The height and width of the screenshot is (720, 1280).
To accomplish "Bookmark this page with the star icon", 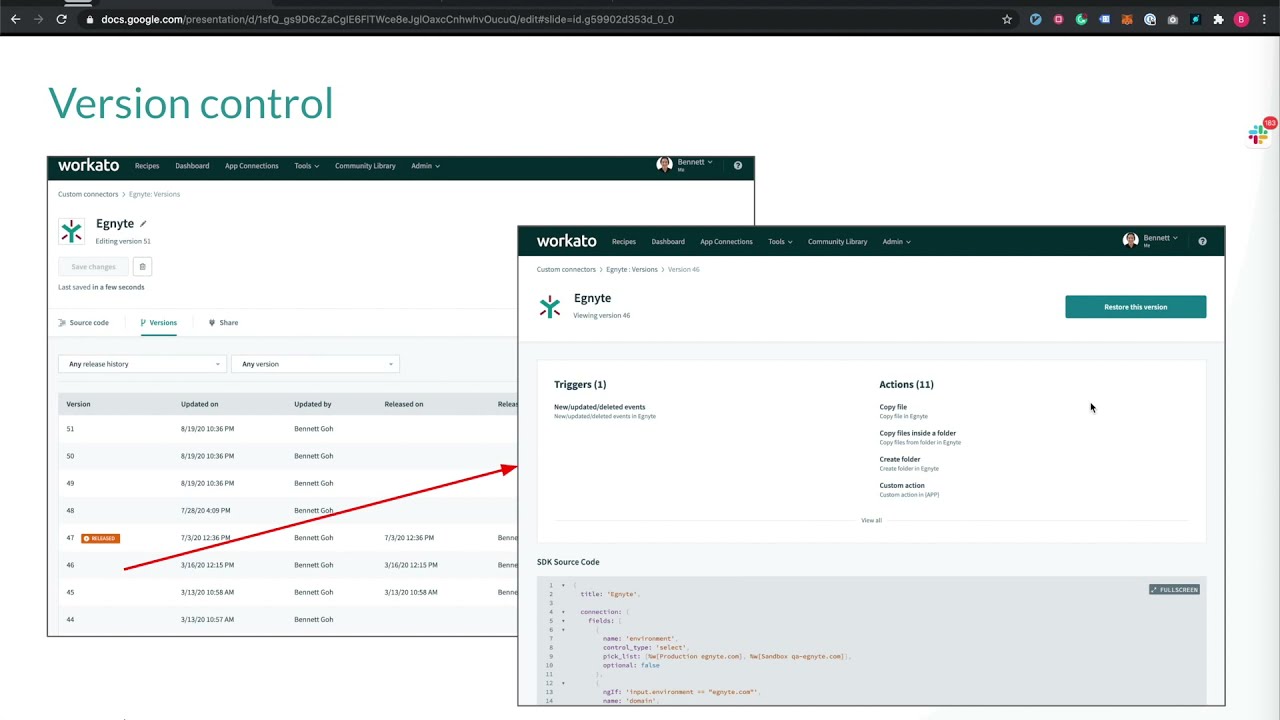I will pyautogui.click(x=1007, y=19).
